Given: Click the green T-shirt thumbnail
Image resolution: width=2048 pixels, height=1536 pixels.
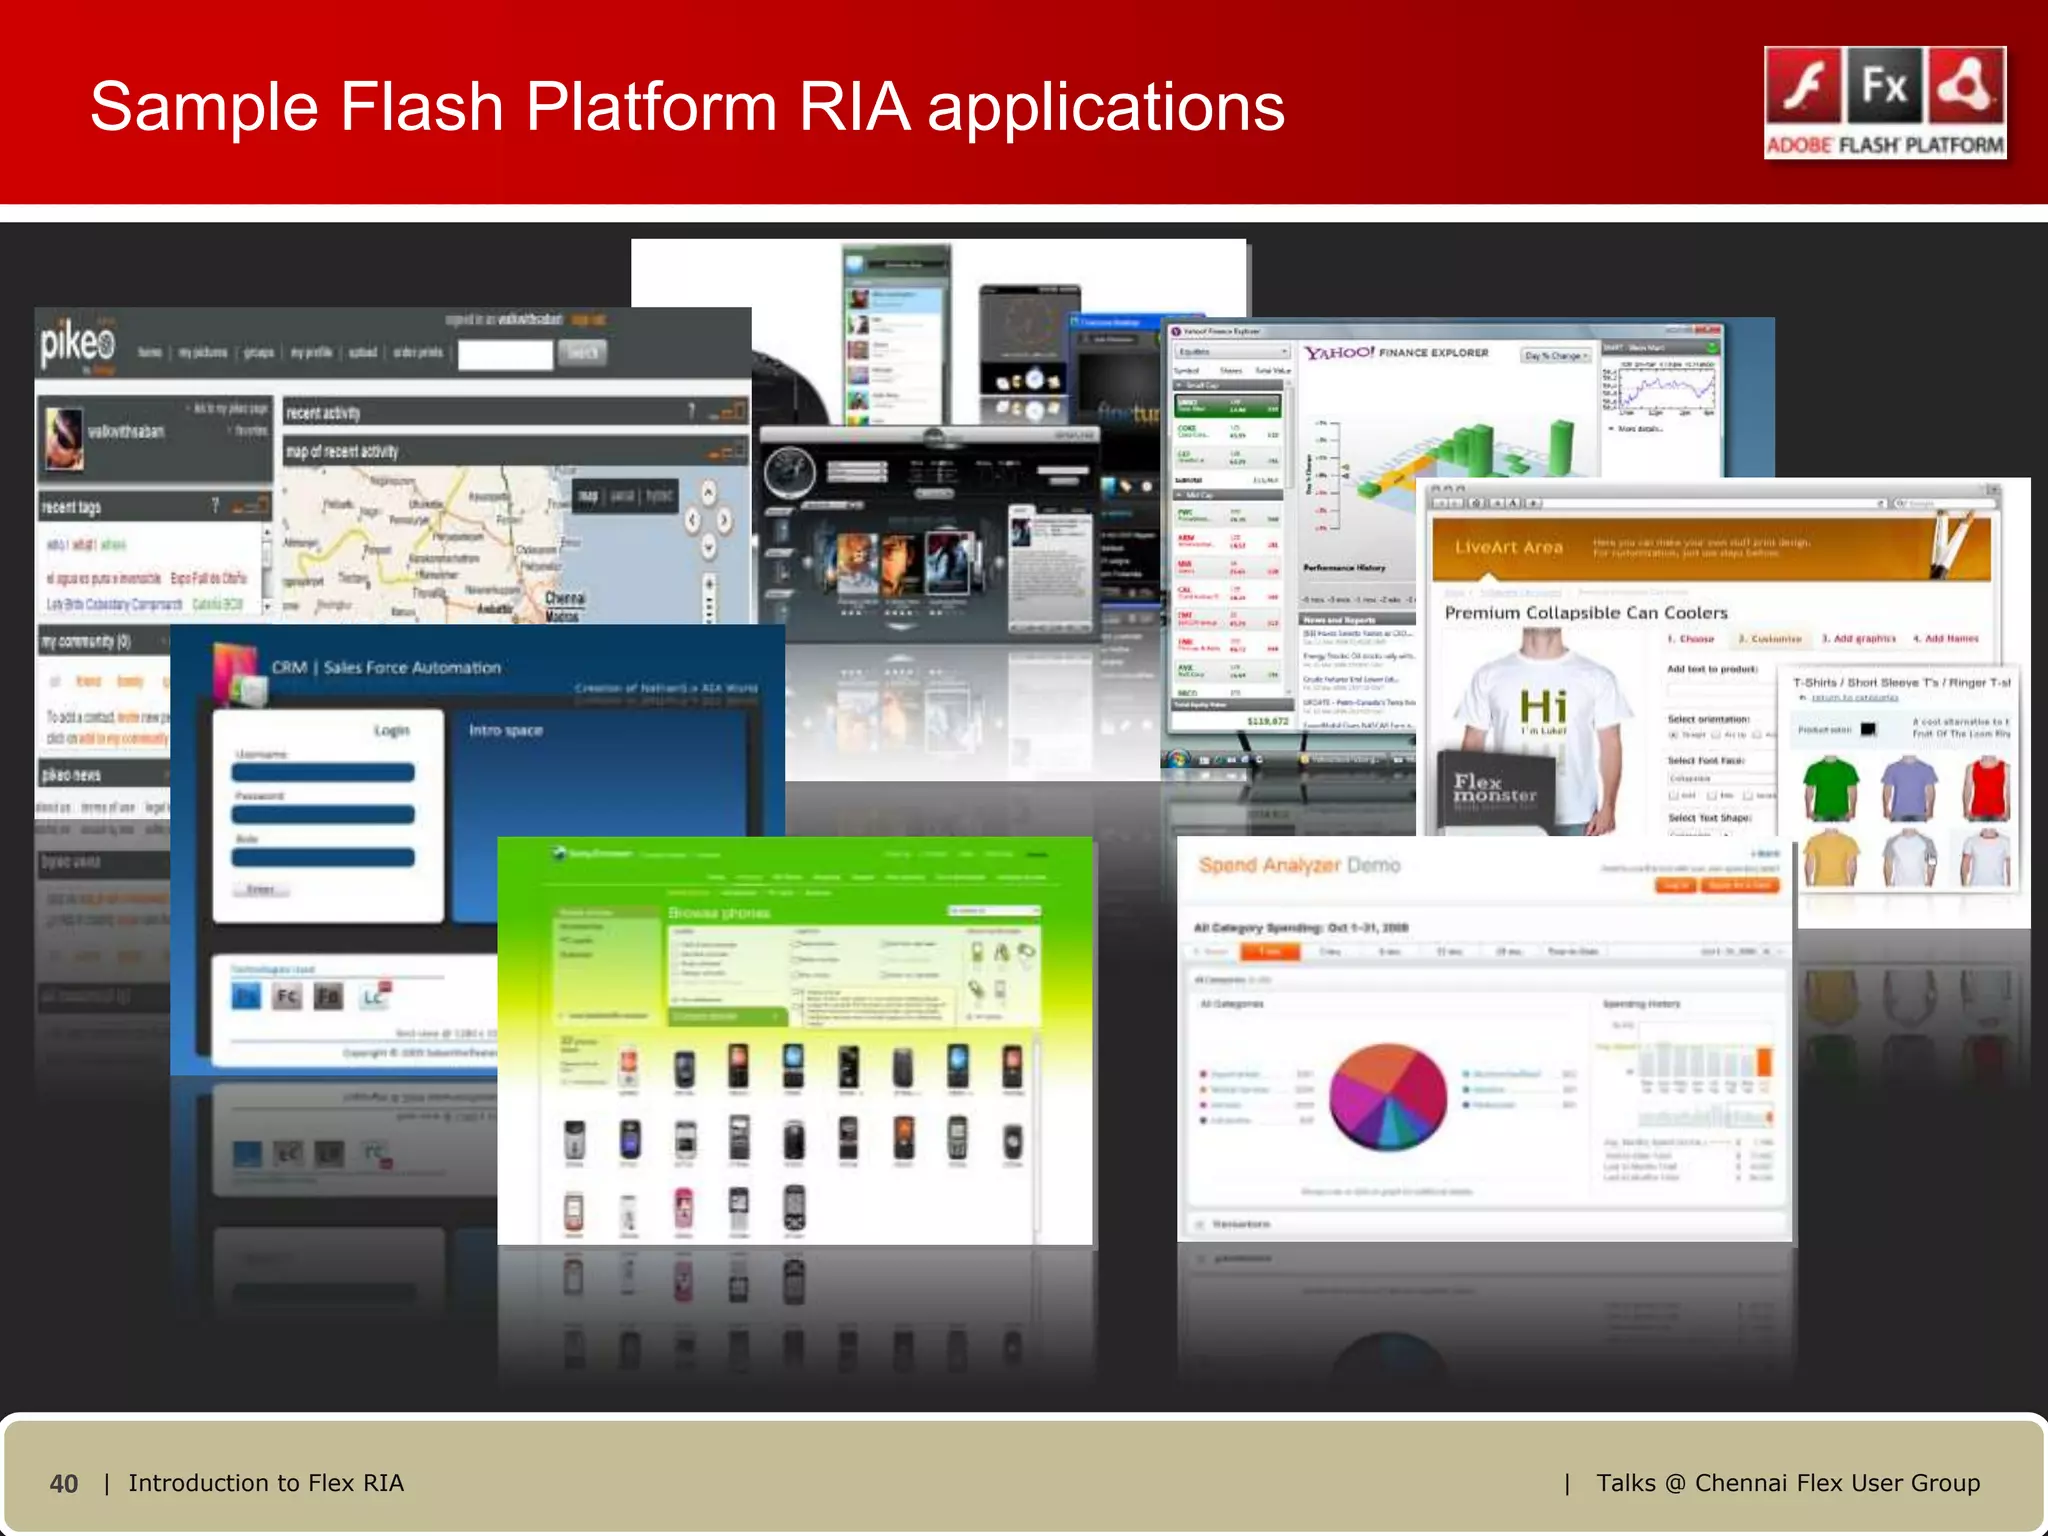Looking at the screenshot, I should pos(1830,789).
